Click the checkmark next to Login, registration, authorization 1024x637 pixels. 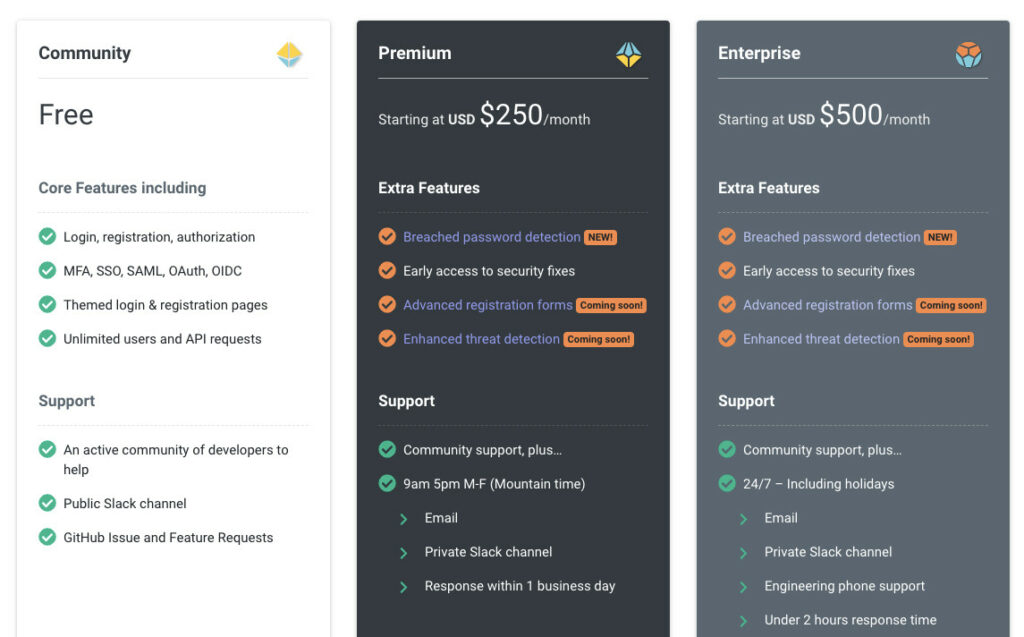tap(47, 236)
